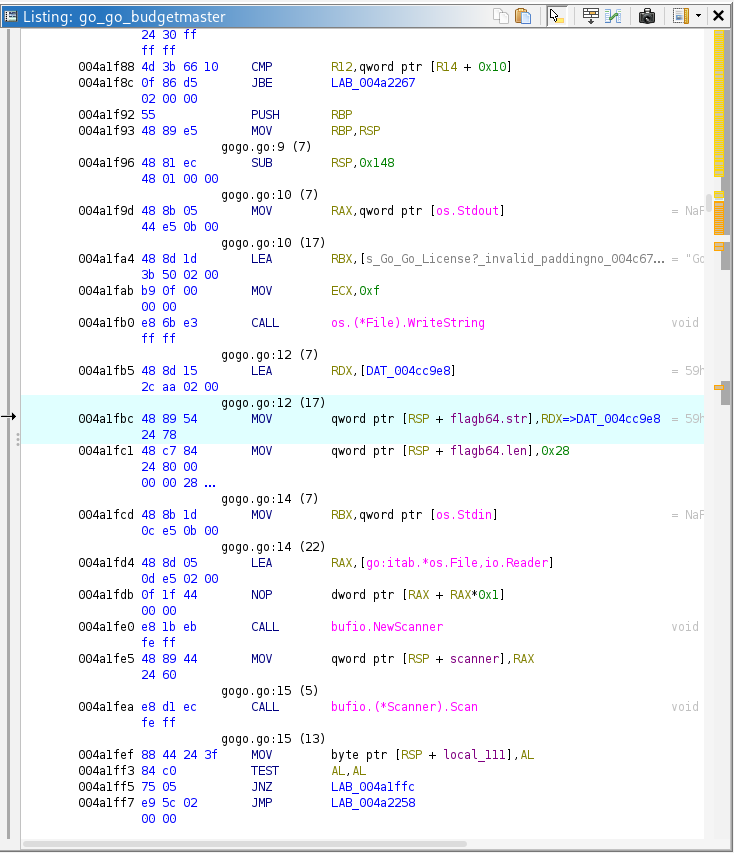The width and height of the screenshot is (734, 853).
Task: Click the Copy icon in Listing toolbar
Action: (x=501, y=16)
